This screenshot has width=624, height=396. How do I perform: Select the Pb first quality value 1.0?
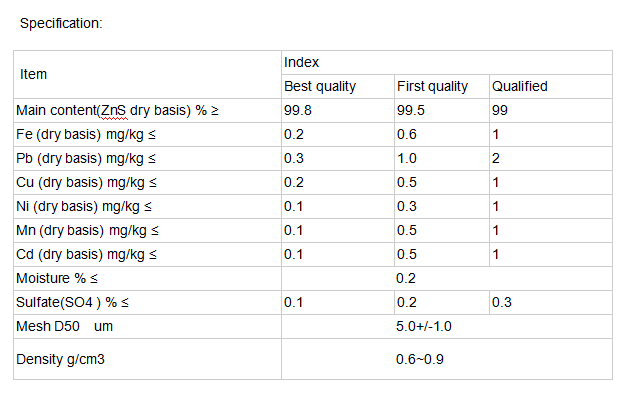tap(407, 158)
